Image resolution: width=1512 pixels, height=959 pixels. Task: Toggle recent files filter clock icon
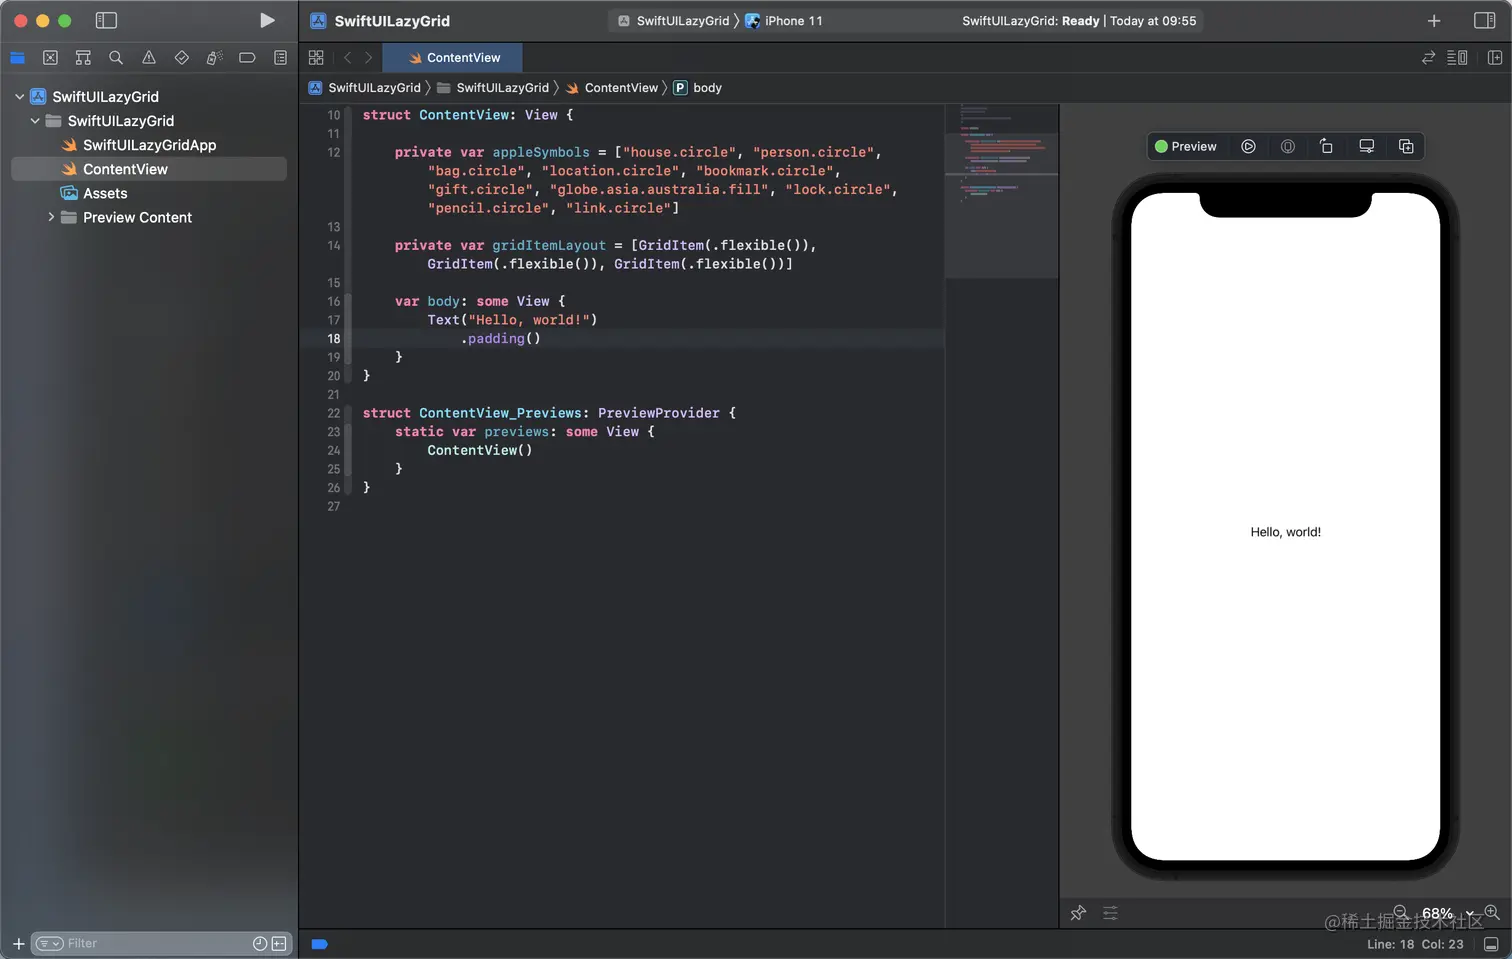click(x=260, y=943)
